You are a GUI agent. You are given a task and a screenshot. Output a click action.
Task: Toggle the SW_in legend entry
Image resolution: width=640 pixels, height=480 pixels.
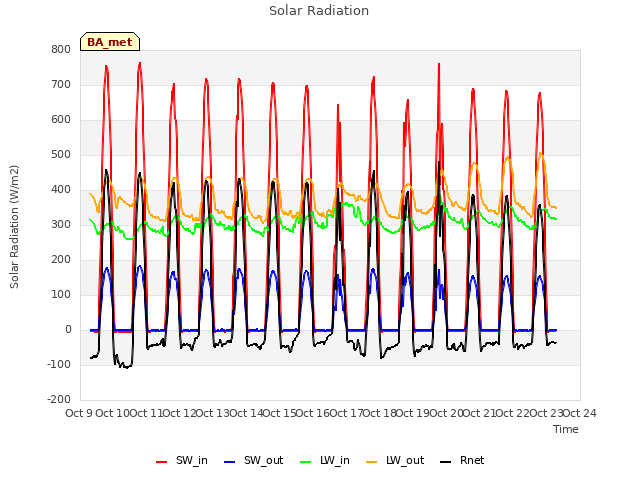point(182,461)
